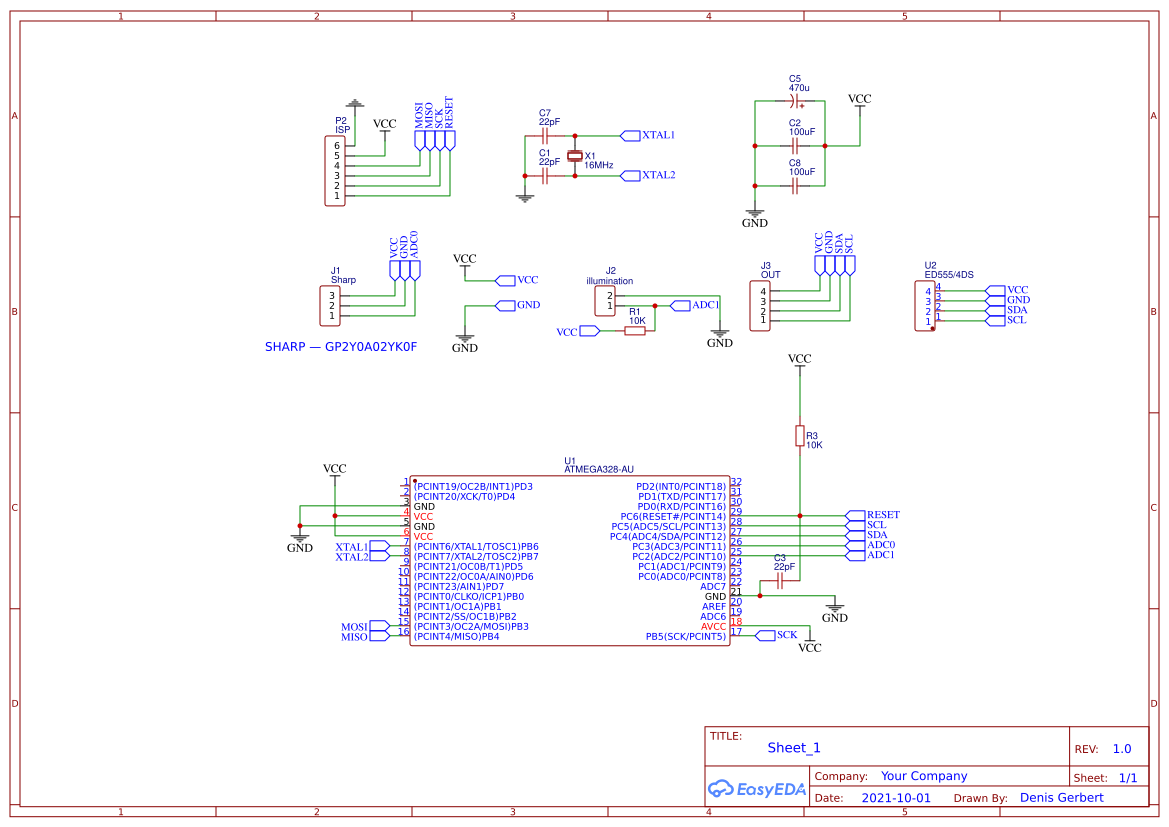Select the ATMEGA328-AU chip symbol U1
1169x827 pixels.
(x=570, y=560)
